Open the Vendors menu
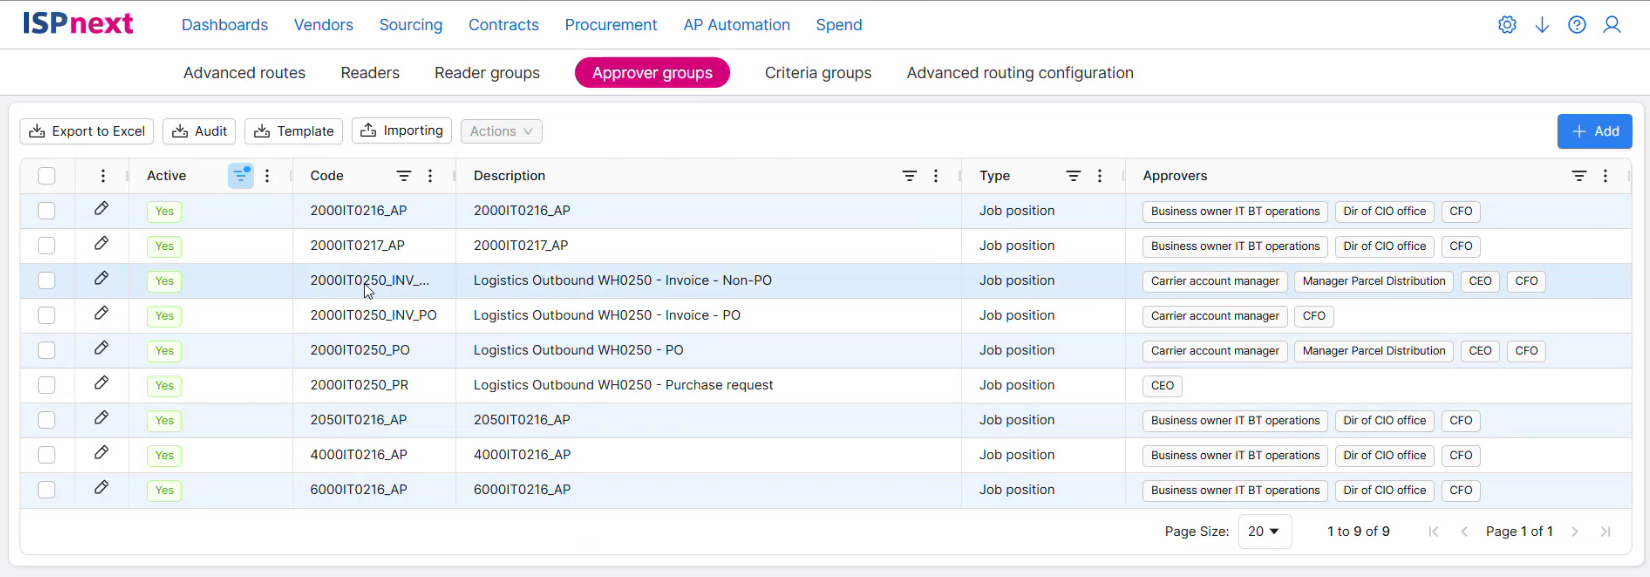The width and height of the screenshot is (1650, 577). click(323, 25)
